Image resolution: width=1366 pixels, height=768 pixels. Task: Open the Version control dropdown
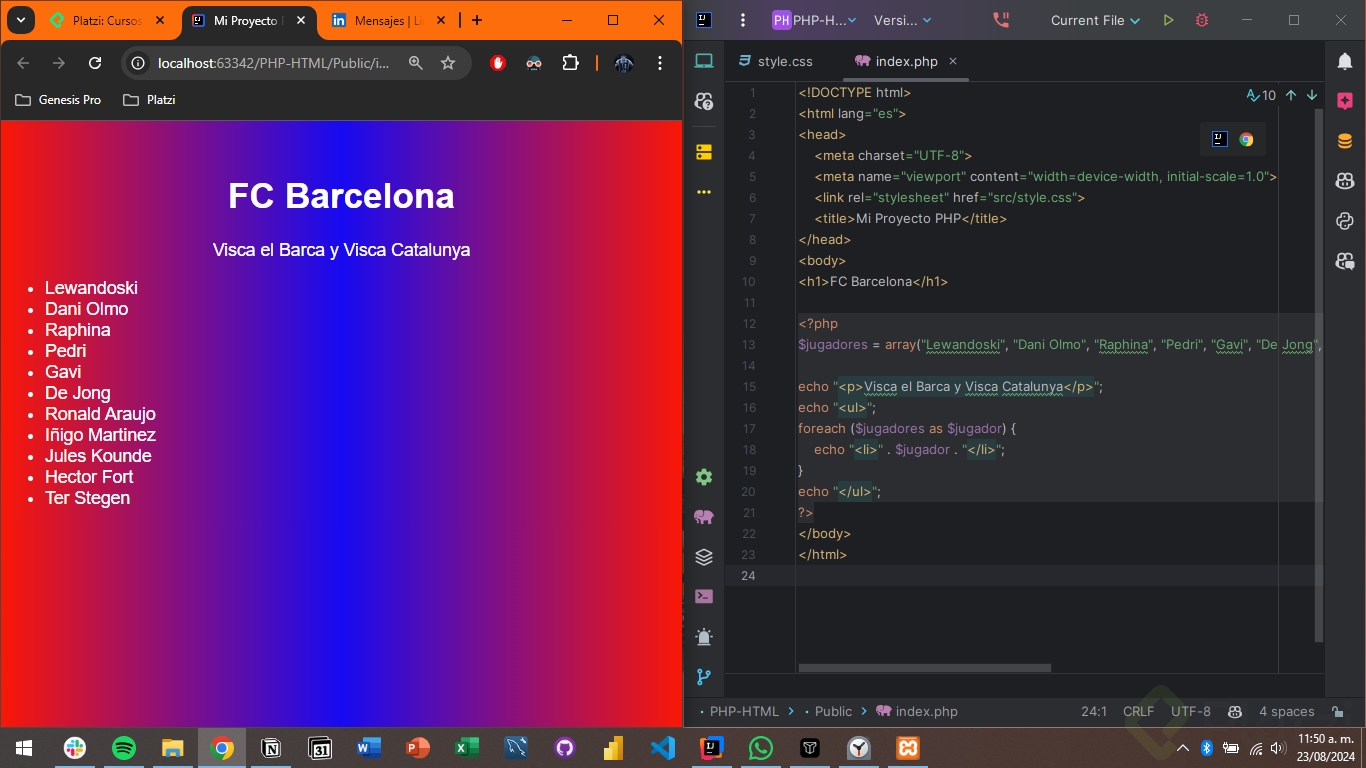[902, 20]
